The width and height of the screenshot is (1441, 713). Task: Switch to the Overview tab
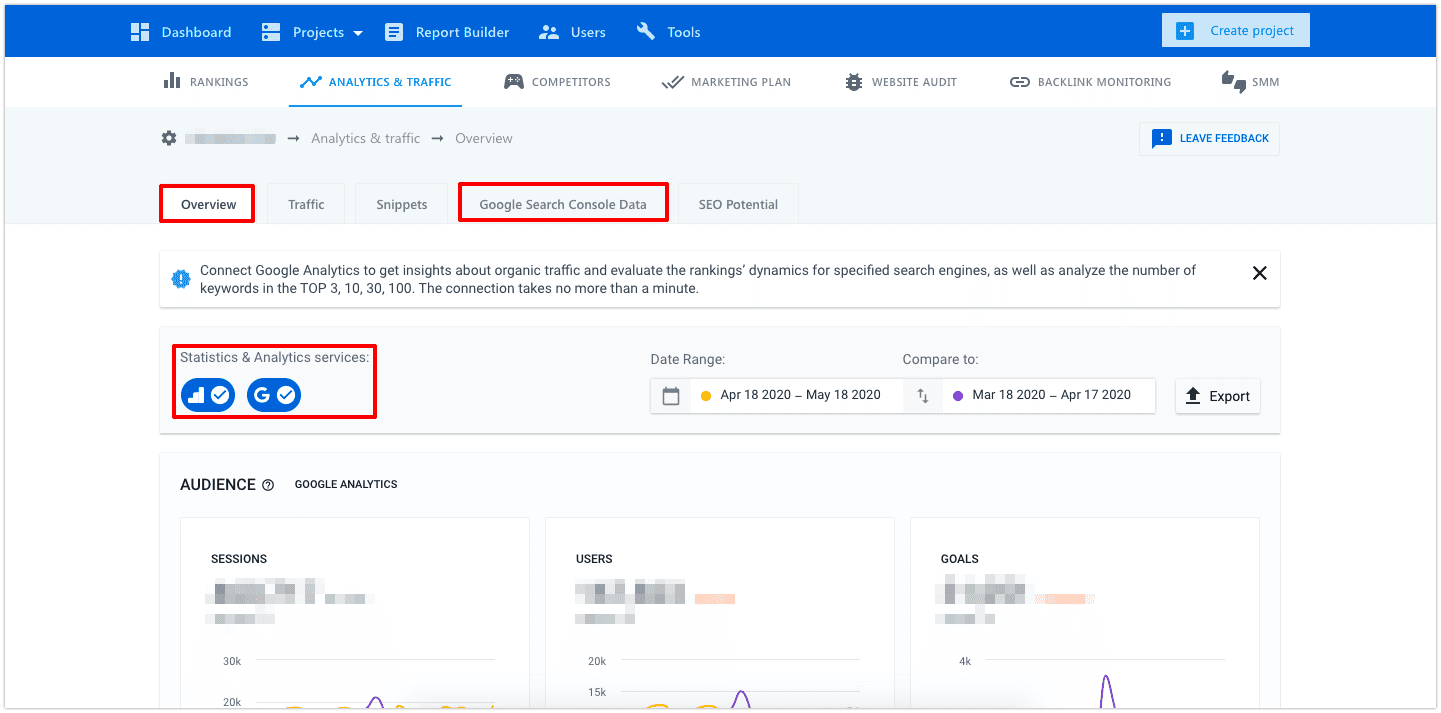208,204
